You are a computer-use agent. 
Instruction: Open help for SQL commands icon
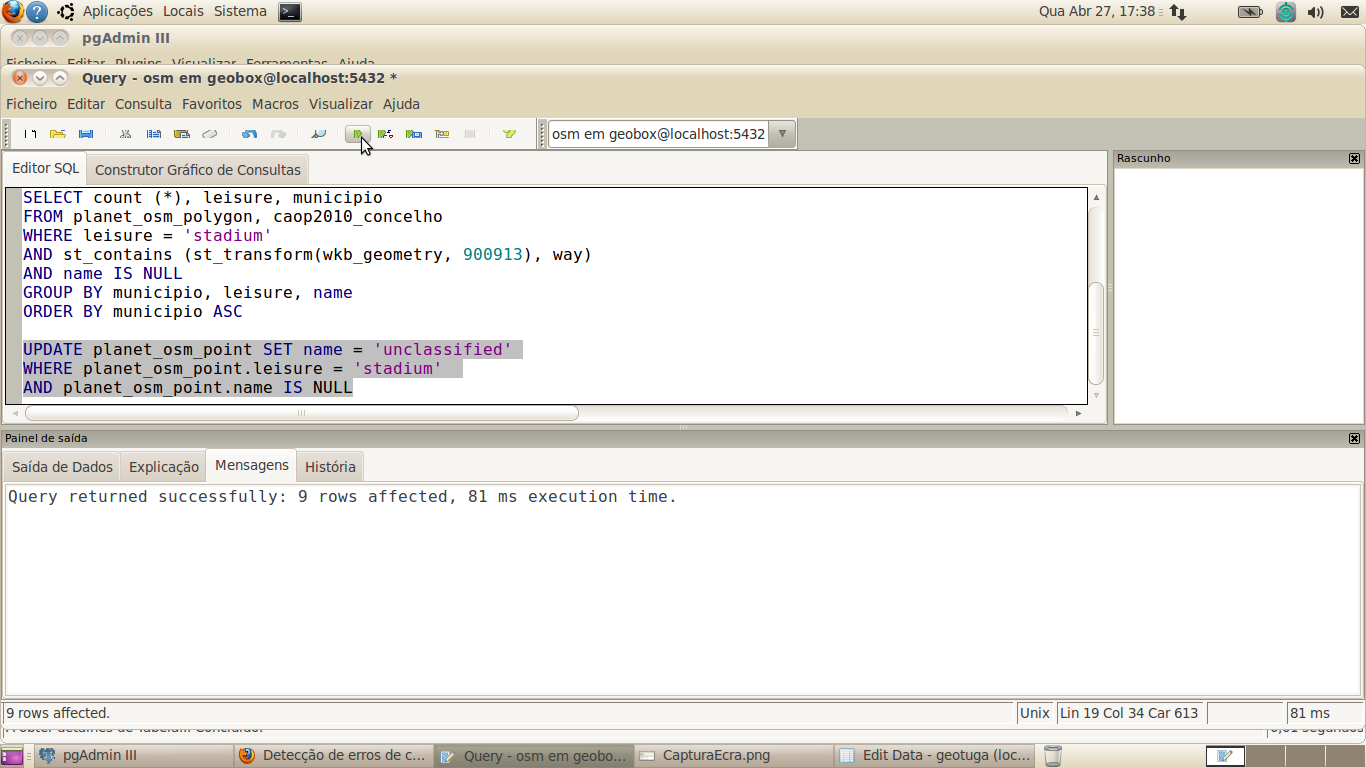click(510, 134)
